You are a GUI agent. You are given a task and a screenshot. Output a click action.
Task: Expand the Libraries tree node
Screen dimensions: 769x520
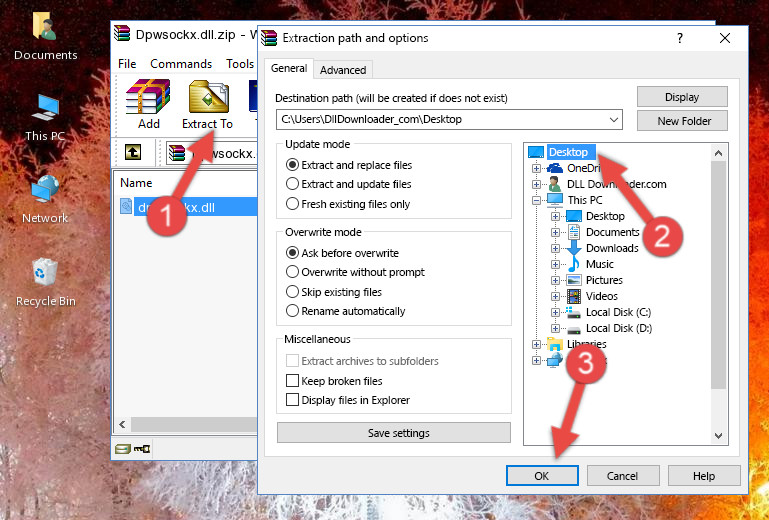click(x=537, y=344)
